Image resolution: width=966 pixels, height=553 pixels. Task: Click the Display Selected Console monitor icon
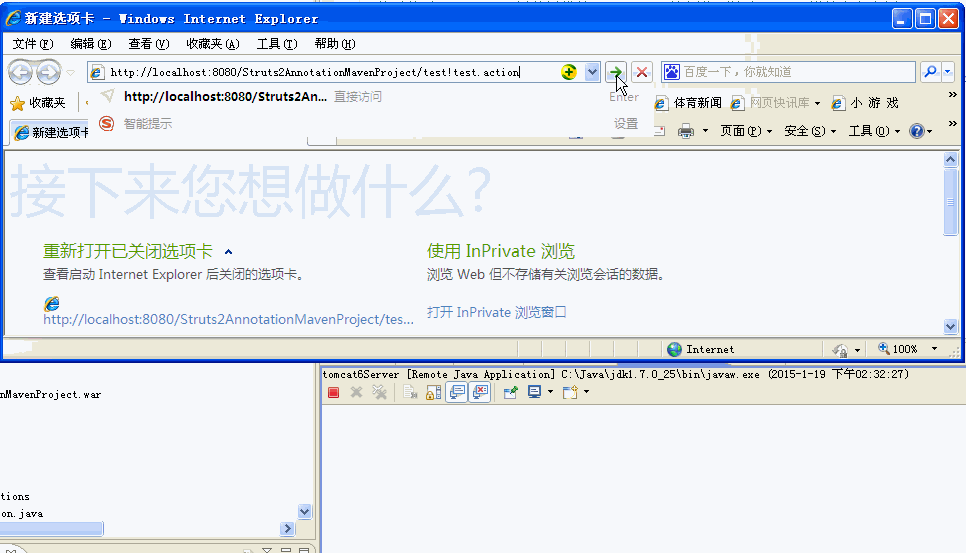tap(534, 392)
